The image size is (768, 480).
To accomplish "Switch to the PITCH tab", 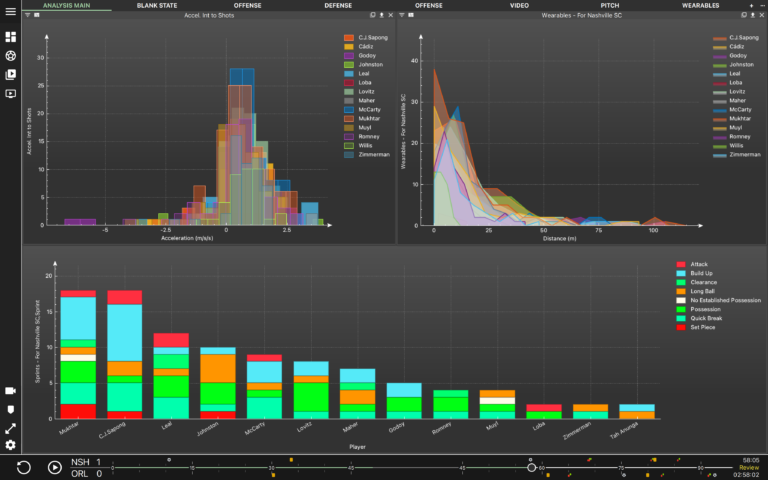I will coord(610,5).
